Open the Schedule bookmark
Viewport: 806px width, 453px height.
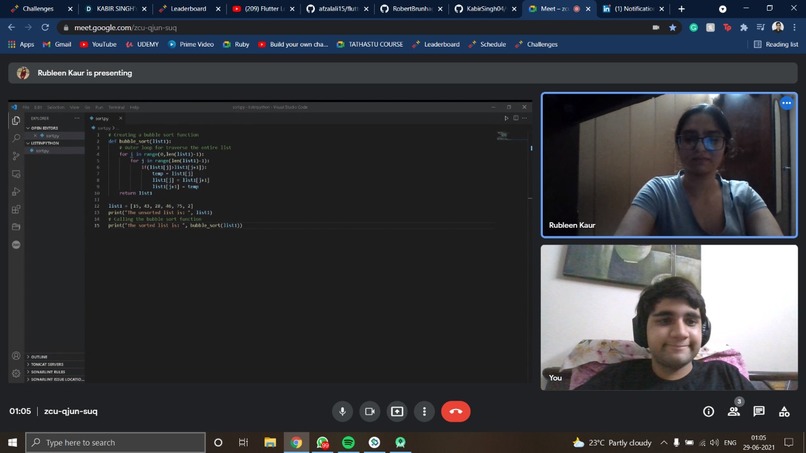click(487, 44)
